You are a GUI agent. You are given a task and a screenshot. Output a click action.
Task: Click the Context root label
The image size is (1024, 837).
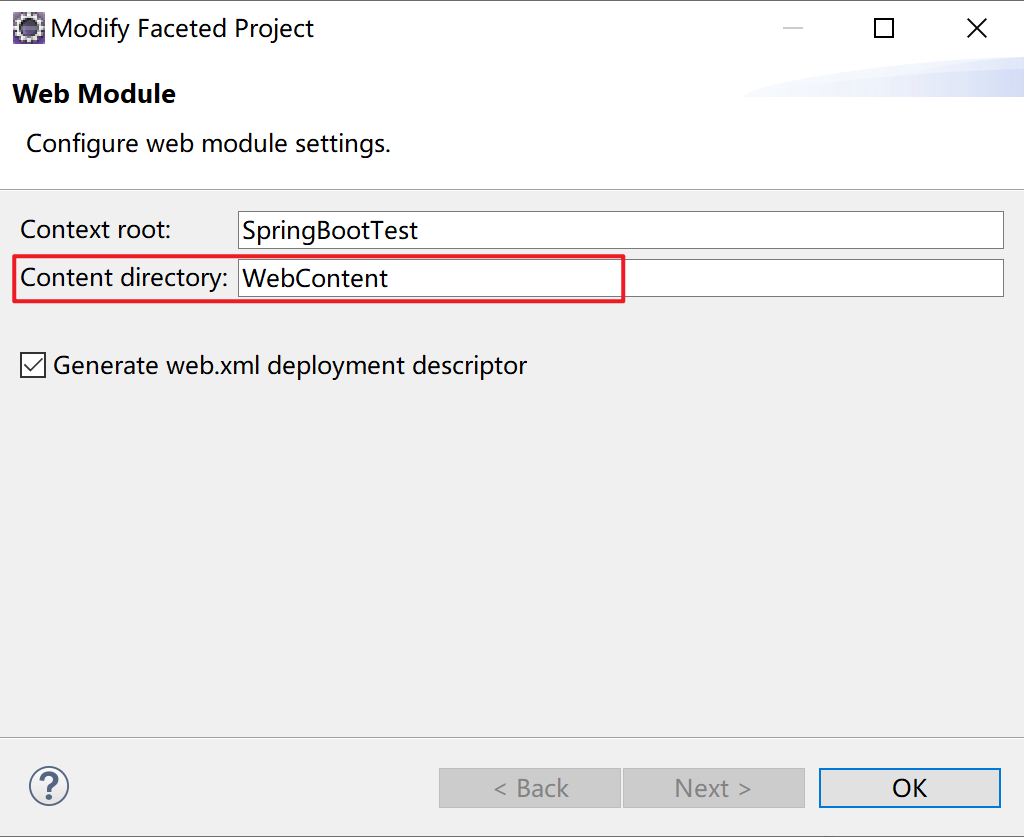tap(96, 230)
